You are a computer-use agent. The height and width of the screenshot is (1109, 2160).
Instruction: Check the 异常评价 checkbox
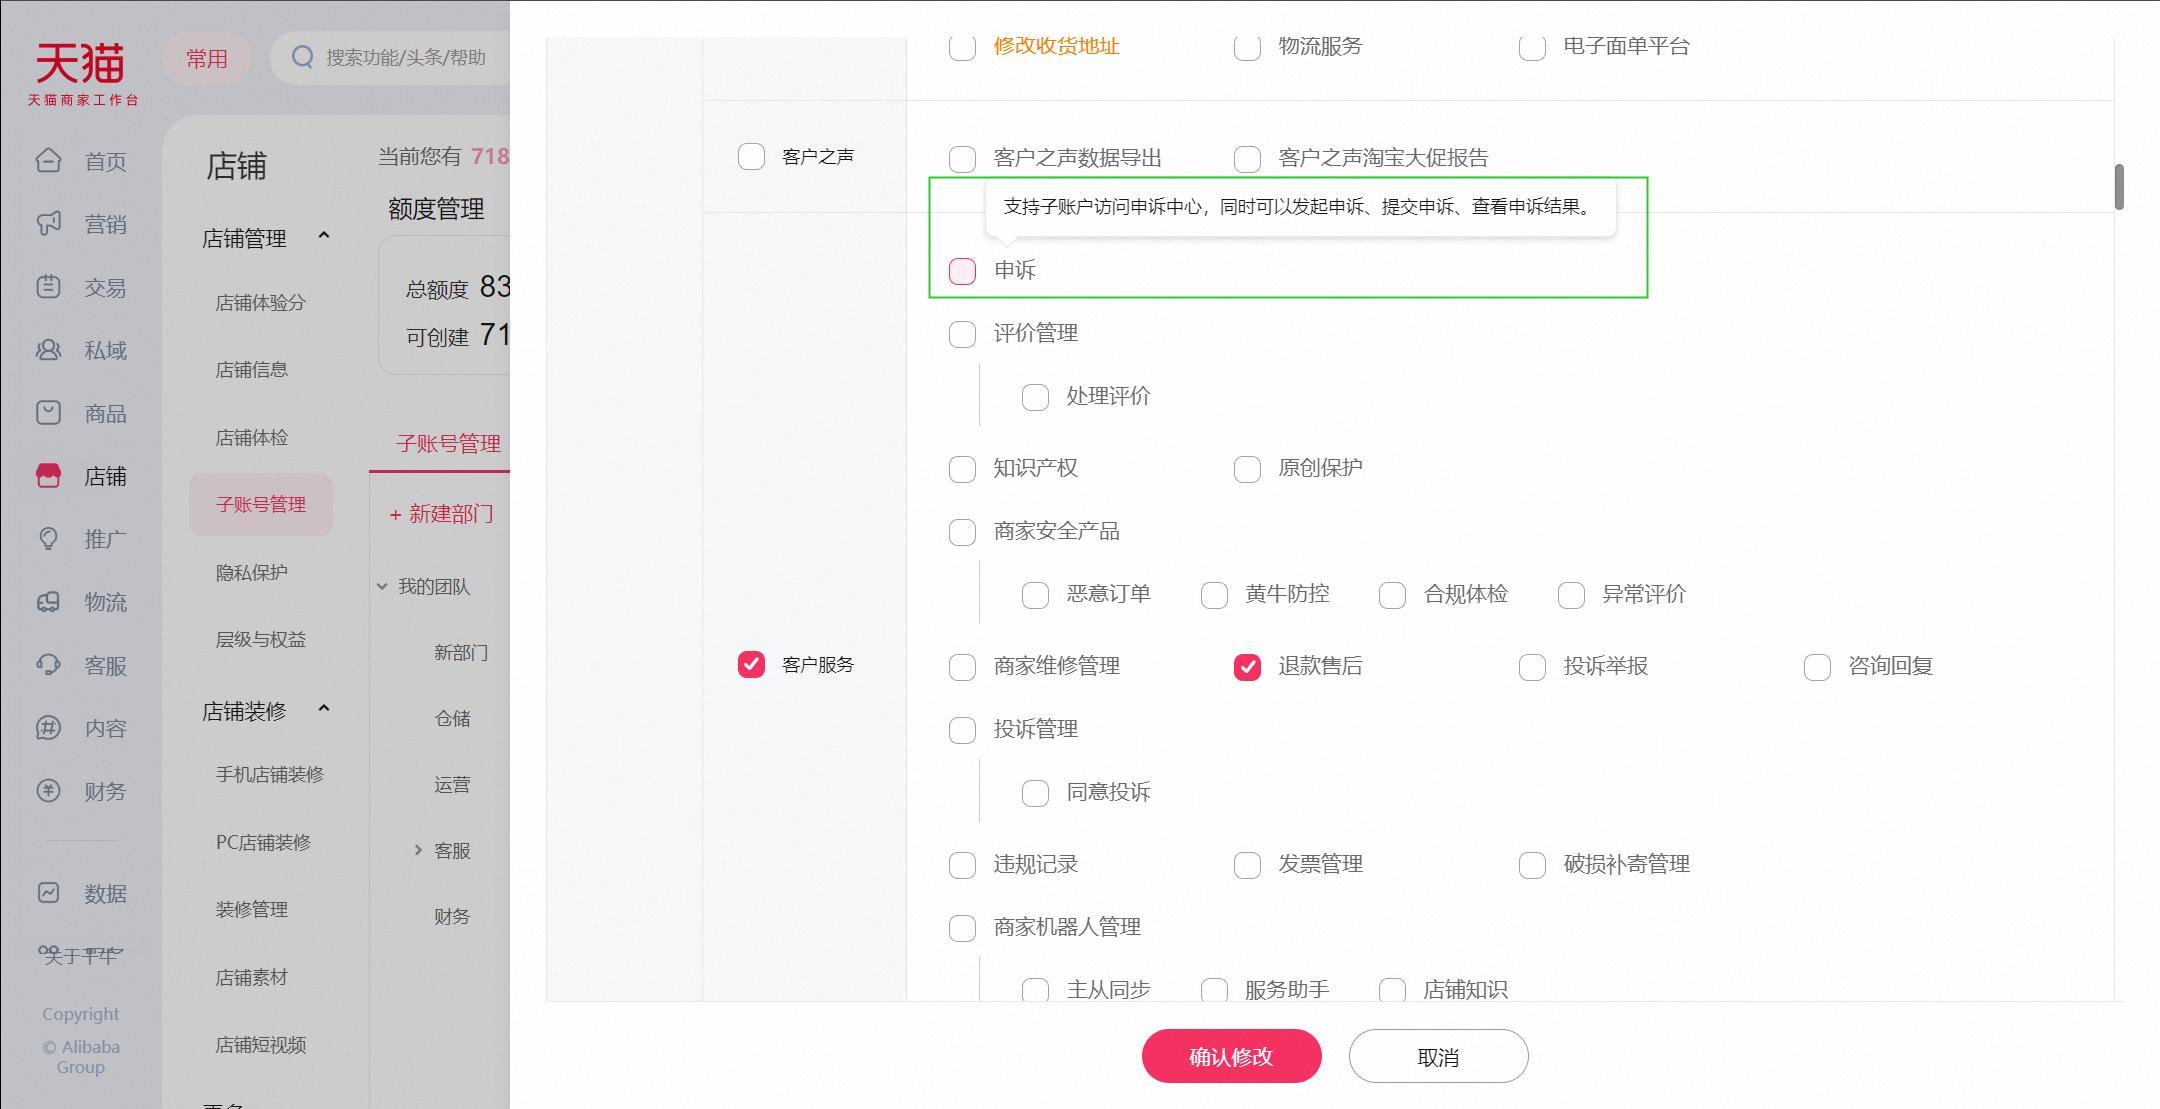[x=1571, y=595]
